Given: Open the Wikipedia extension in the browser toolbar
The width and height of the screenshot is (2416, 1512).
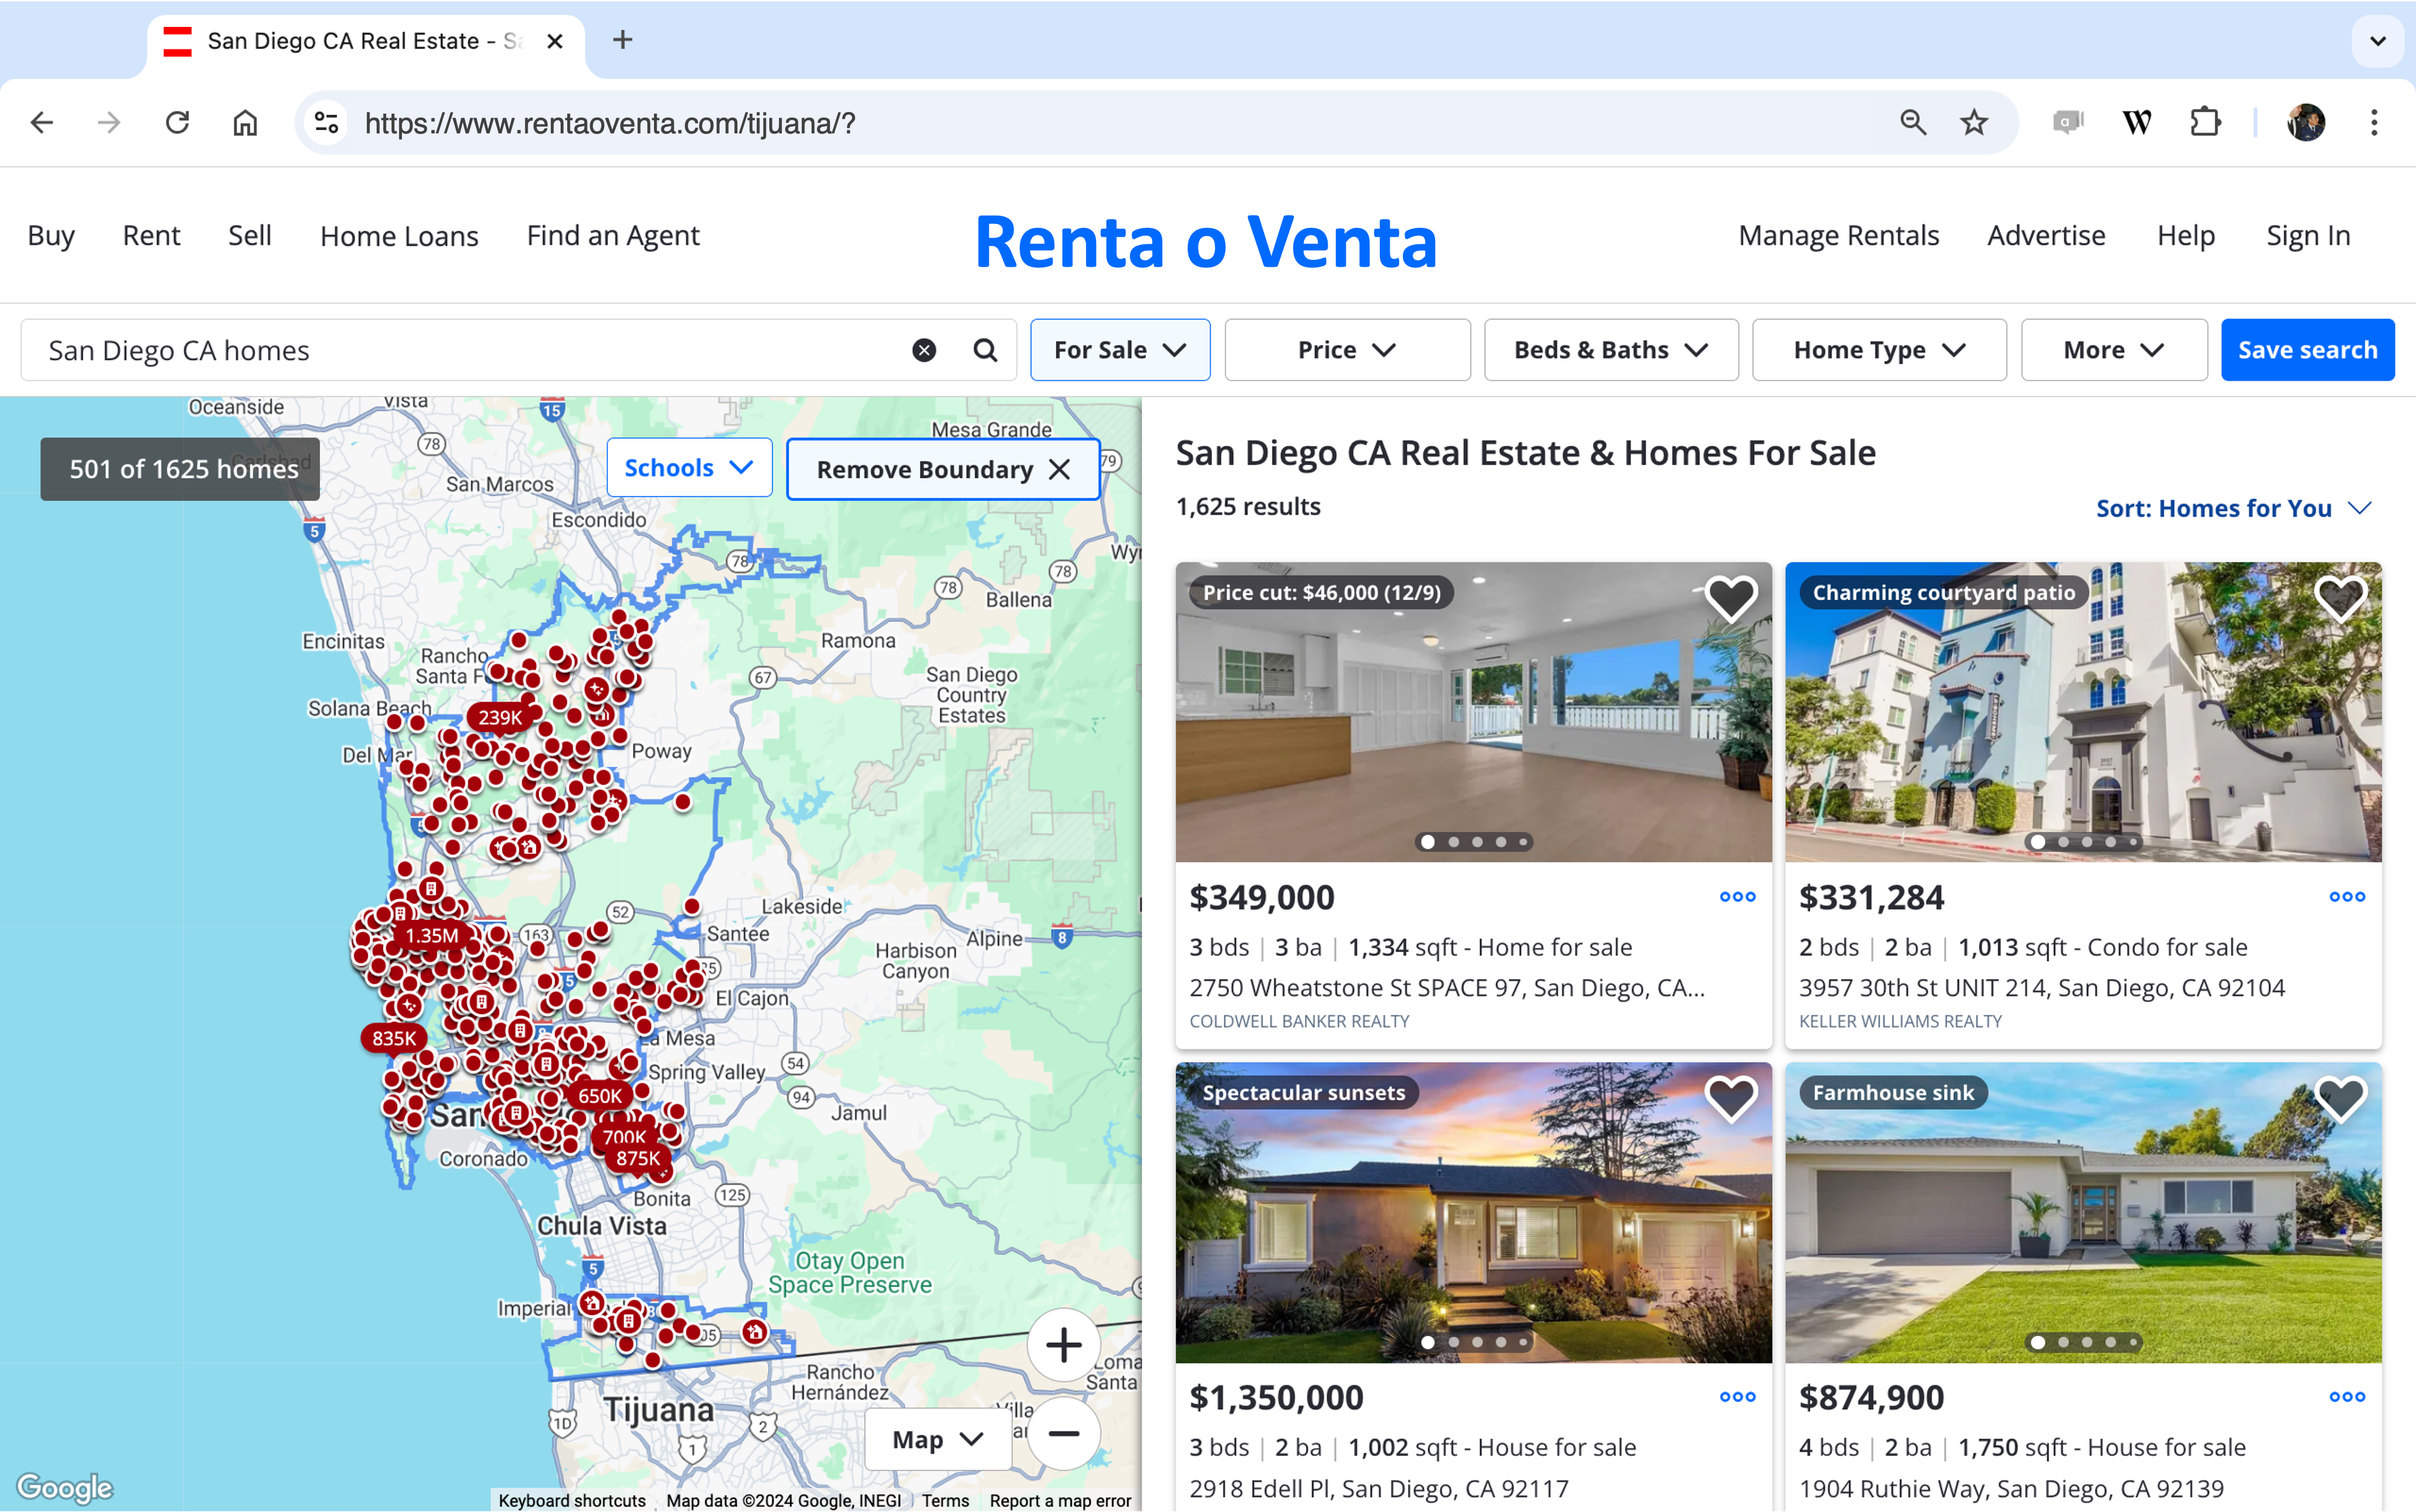Looking at the screenshot, I should 2137,122.
